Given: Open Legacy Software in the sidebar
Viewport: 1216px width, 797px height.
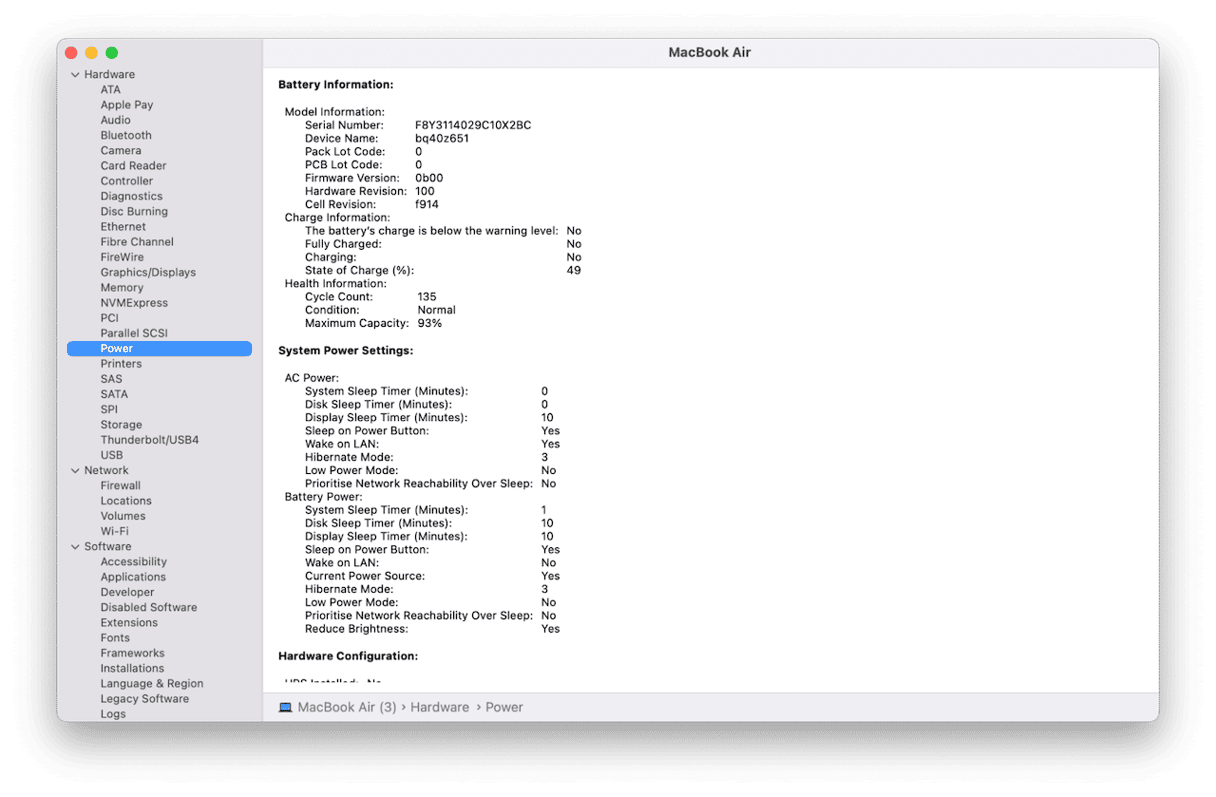Looking at the screenshot, I should point(145,699).
